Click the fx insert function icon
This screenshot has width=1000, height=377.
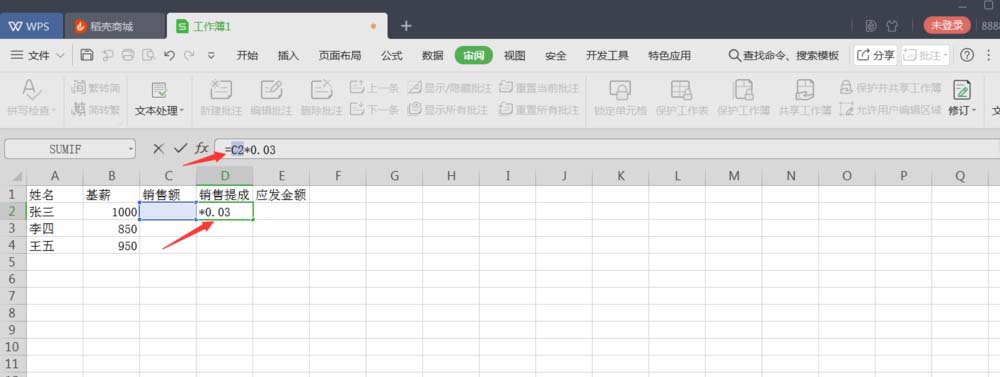tap(202, 149)
